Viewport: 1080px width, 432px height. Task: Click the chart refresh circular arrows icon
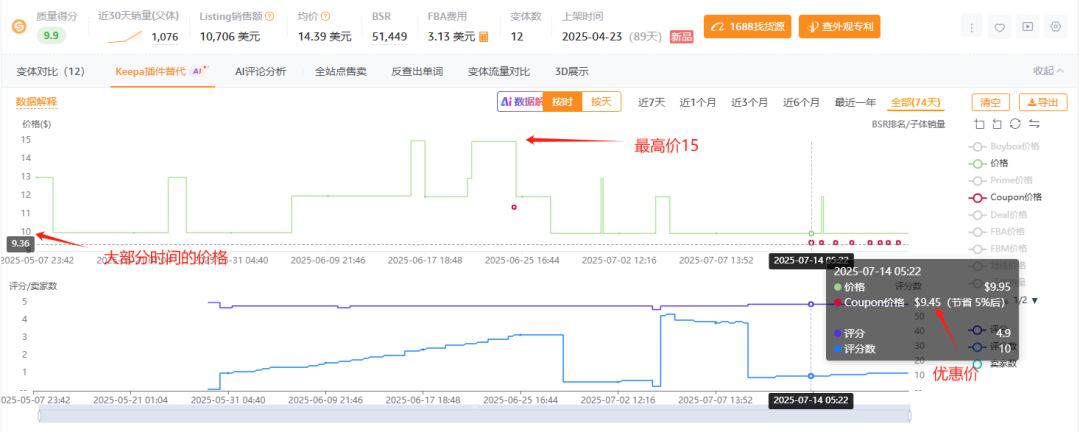[x=1015, y=124]
